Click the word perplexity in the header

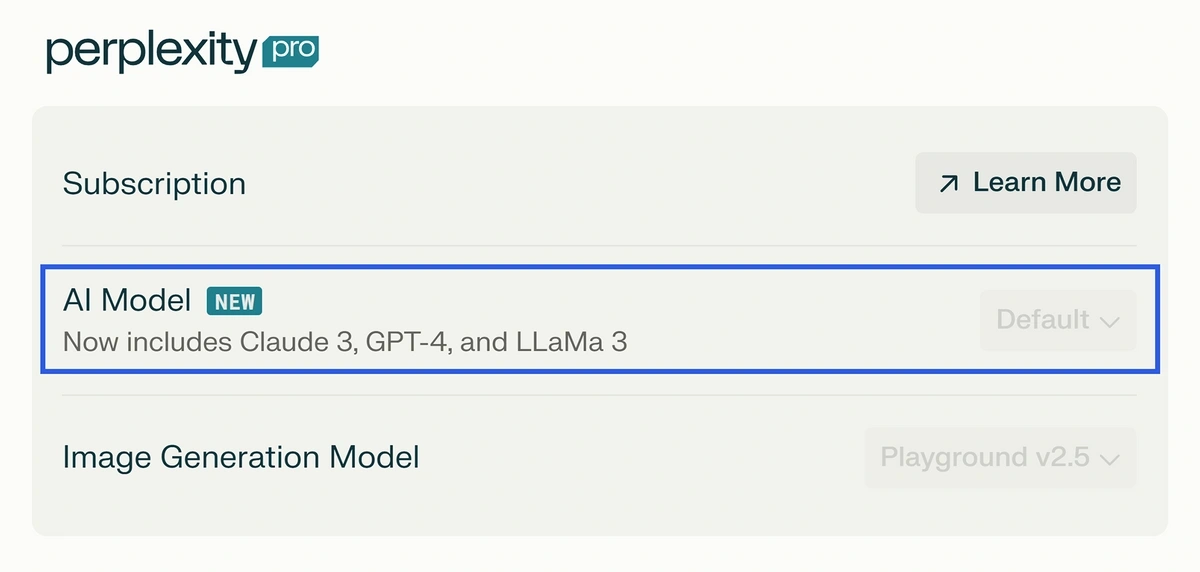pos(151,53)
